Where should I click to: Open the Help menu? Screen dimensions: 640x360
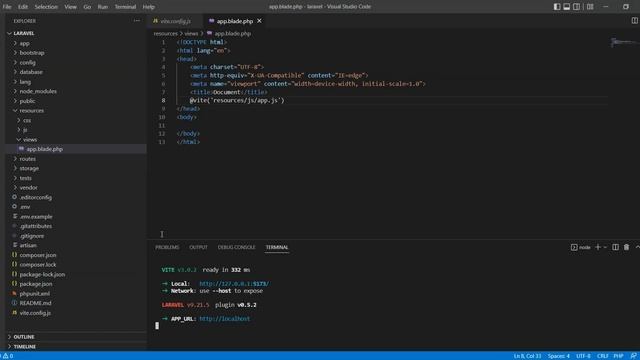point(149,7)
